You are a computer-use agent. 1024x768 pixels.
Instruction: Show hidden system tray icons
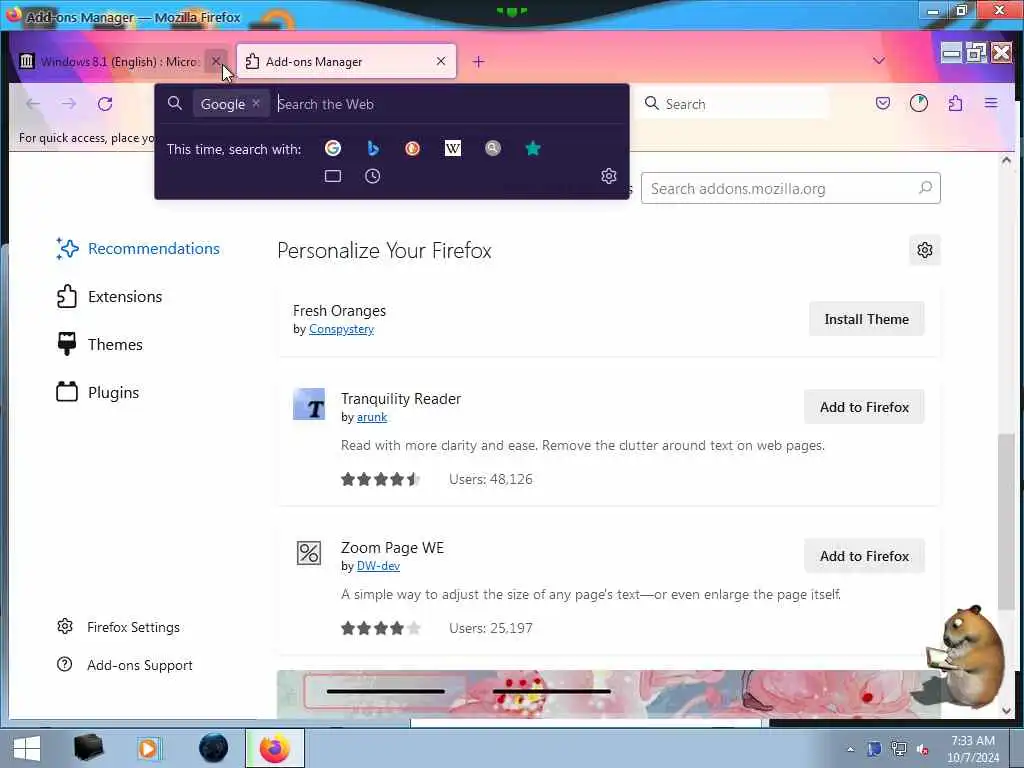click(x=850, y=749)
